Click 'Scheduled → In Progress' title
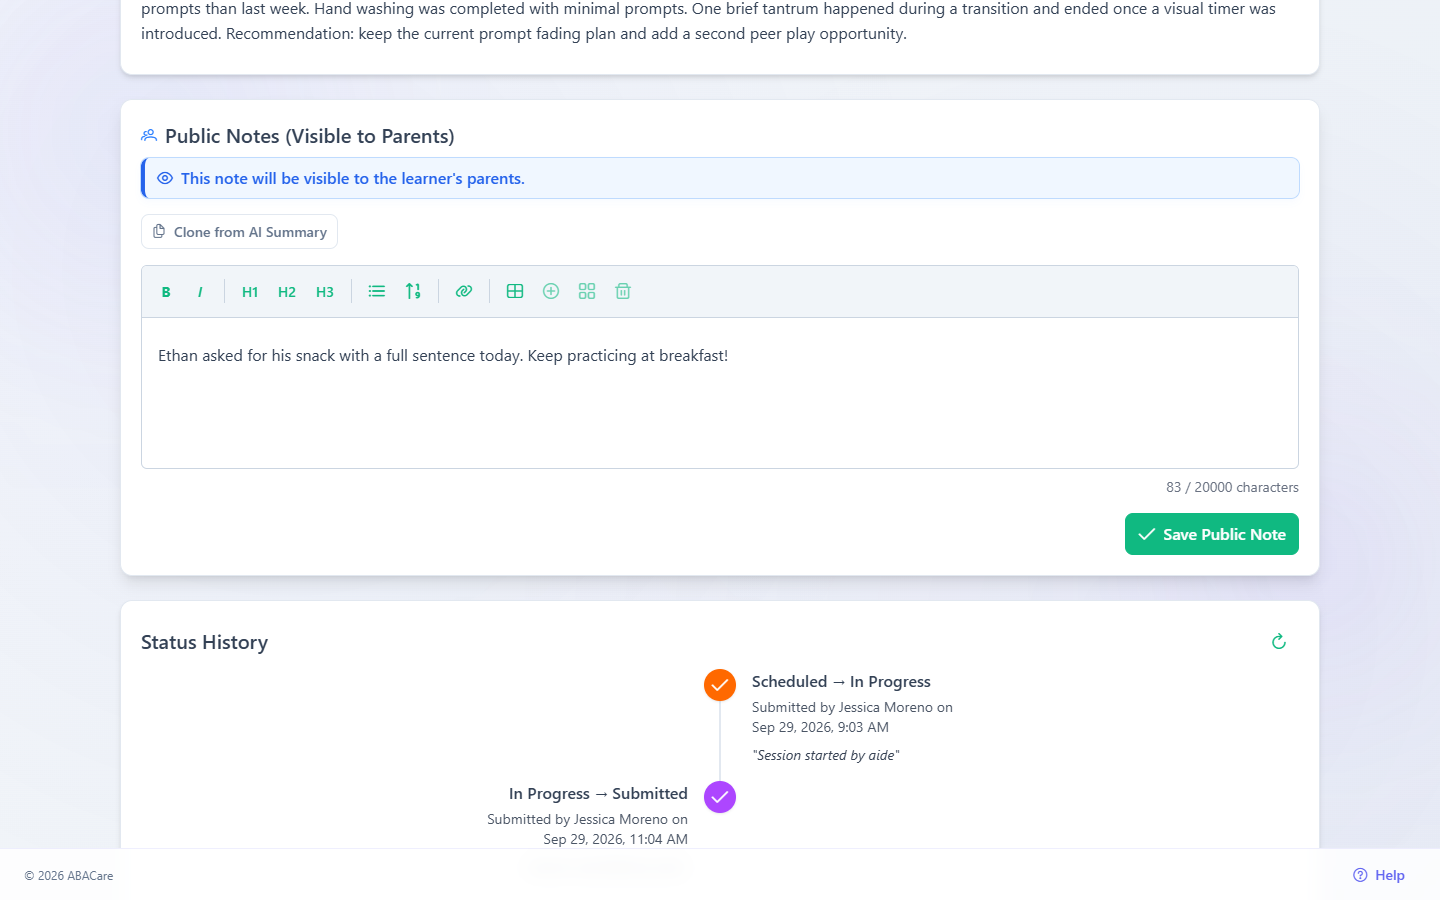This screenshot has width=1440, height=900. pos(841,681)
